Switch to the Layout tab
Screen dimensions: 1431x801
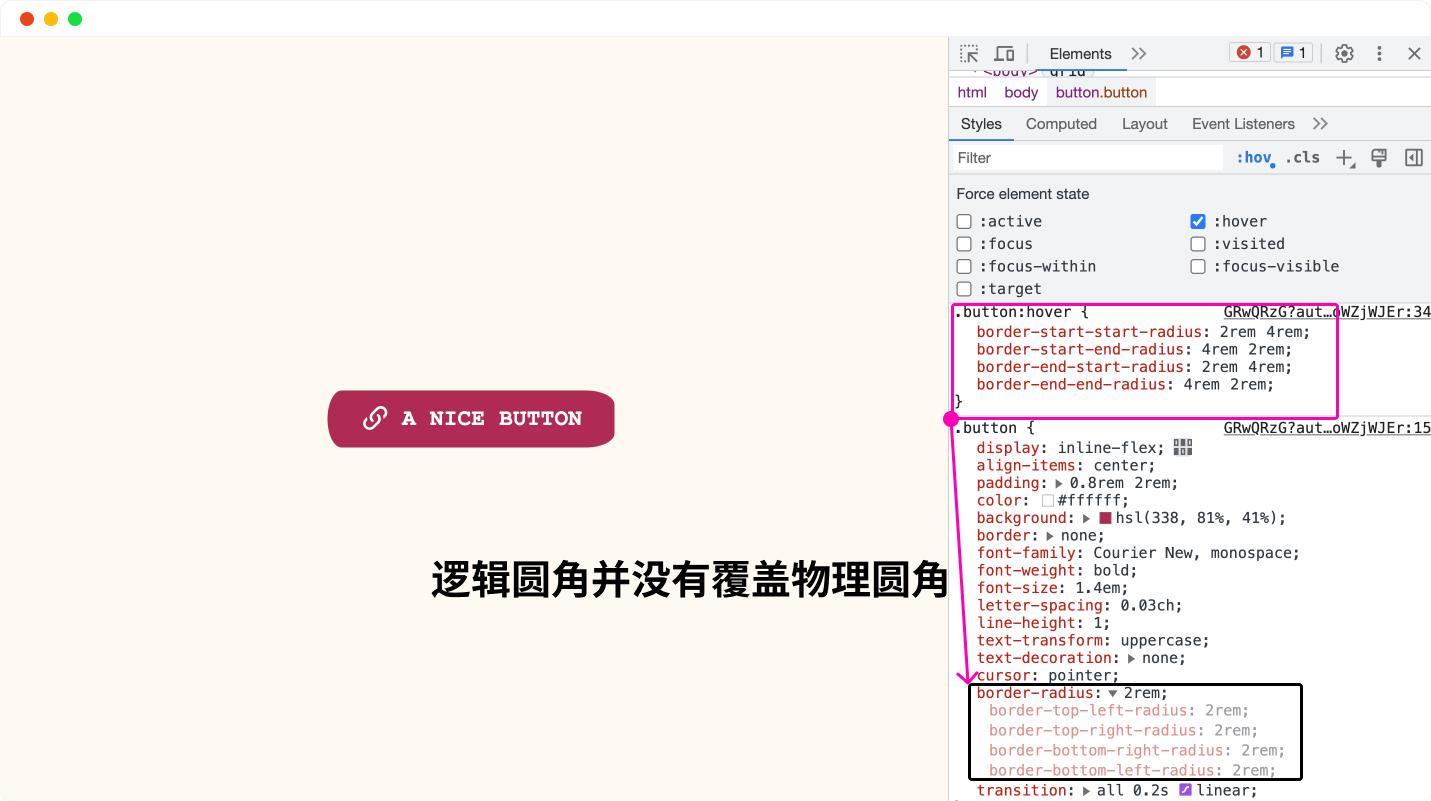1144,124
